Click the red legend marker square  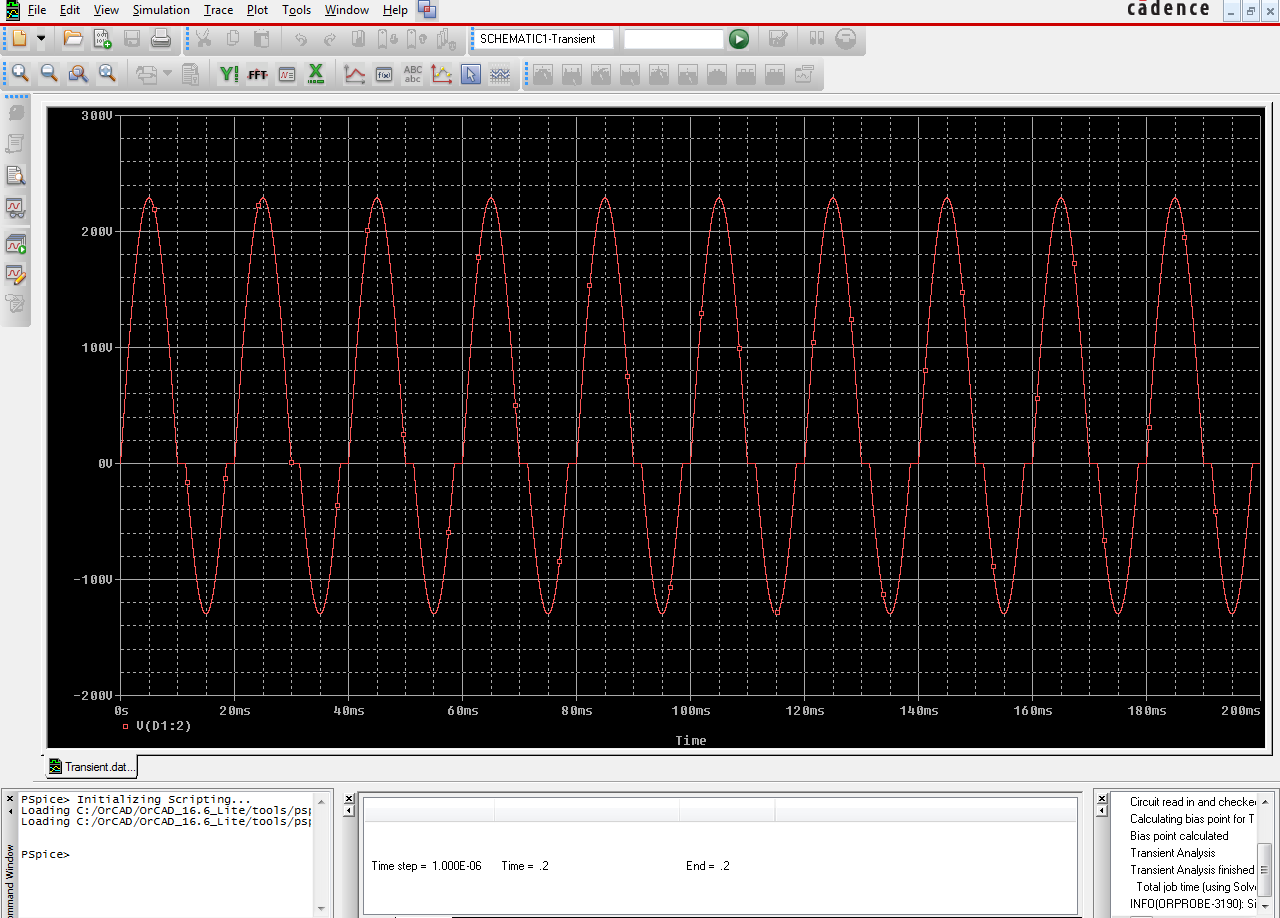click(x=125, y=726)
